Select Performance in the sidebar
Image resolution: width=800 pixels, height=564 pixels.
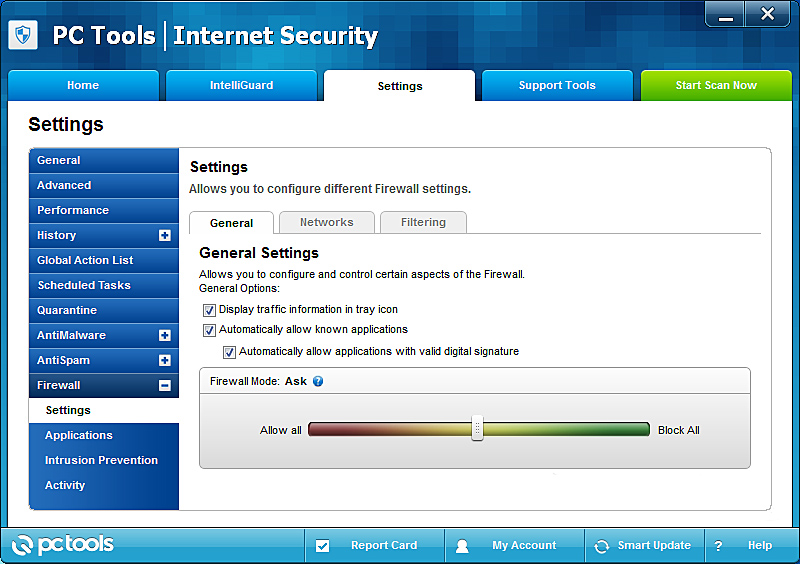click(x=104, y=210)
